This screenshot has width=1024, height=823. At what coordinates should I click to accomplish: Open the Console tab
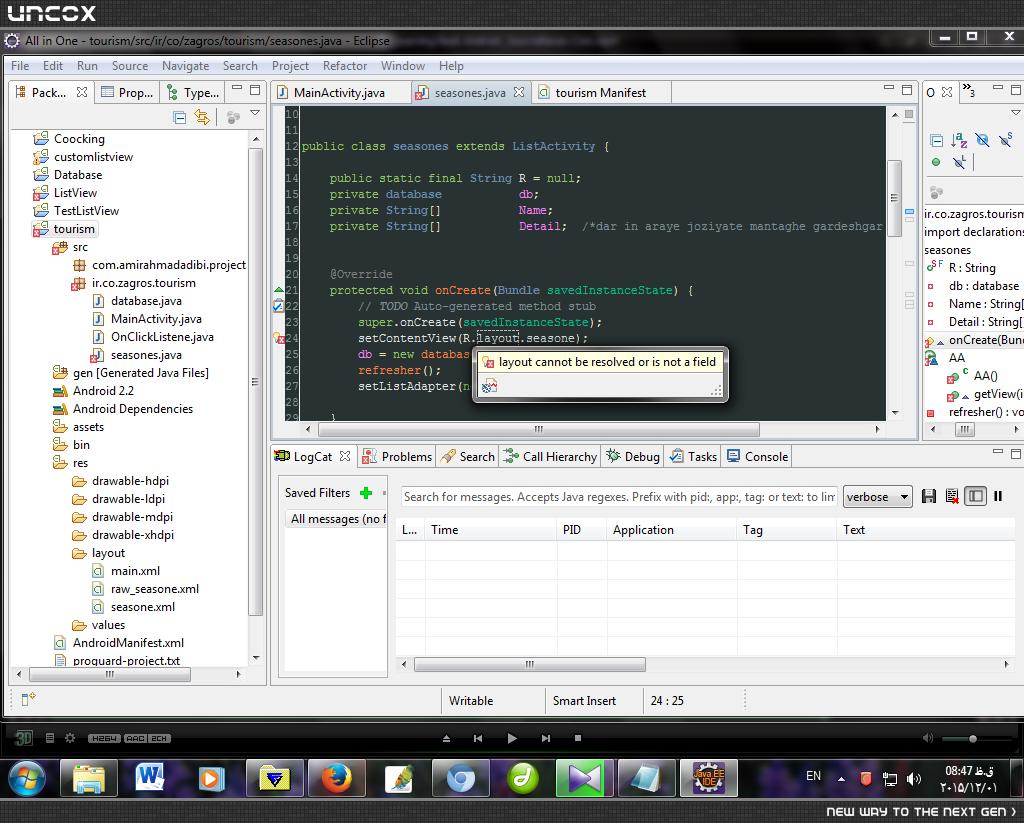pyautogui.click(x=758, y=457)
